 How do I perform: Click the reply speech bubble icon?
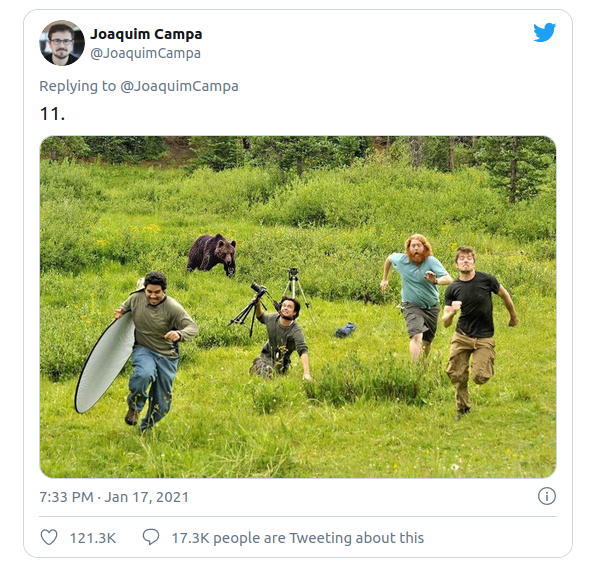pyautogui.click(x=151, y=537)
